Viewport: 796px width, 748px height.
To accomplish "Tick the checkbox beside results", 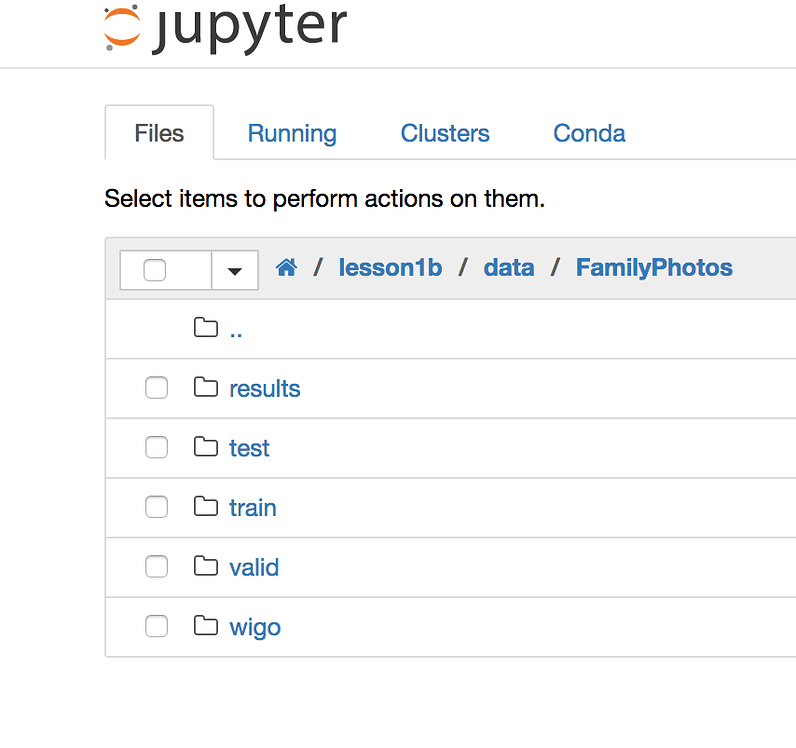I will 157,388.
